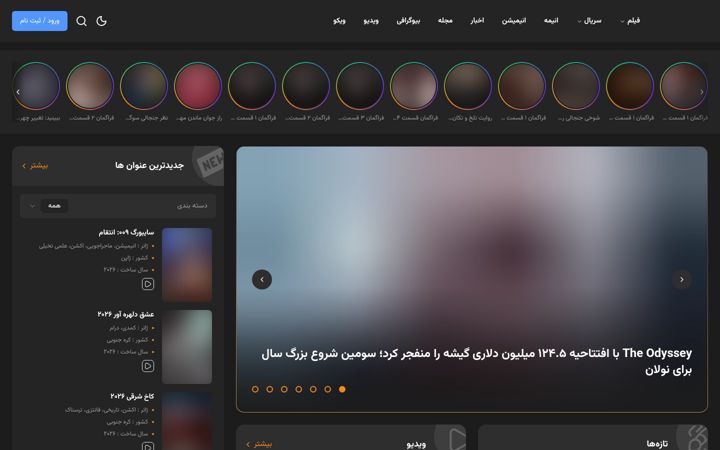Toggle dark mode with the moon icon

[101, 21]
